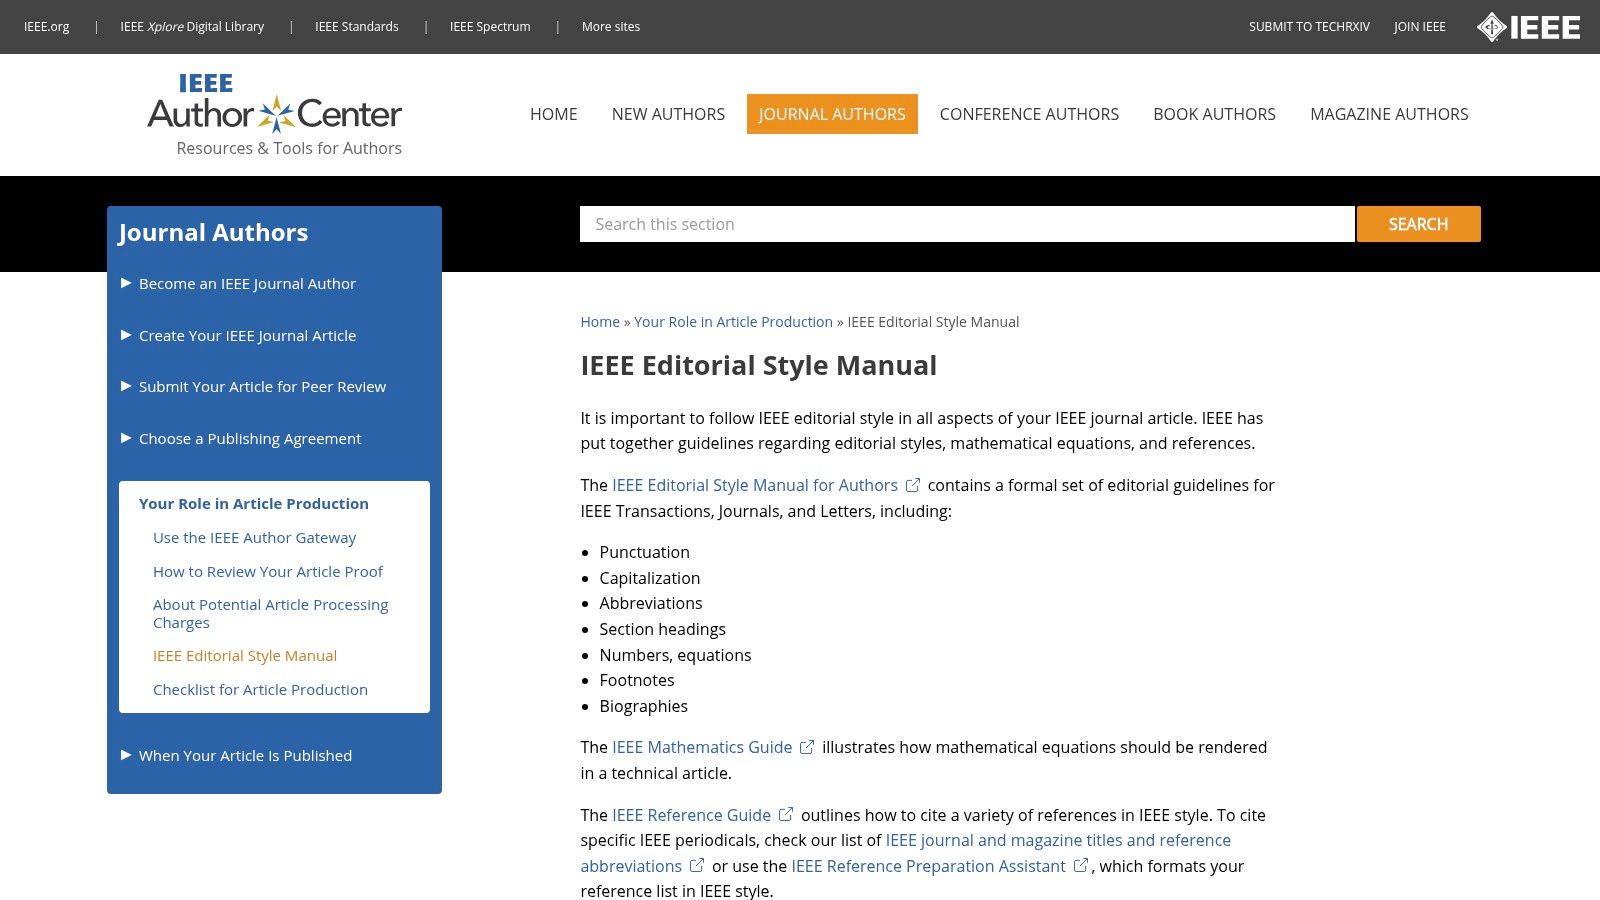Click external link icon next to IEEE Mathematics Guide
Image resolution: width=1600 pixels, height=900 pixels.
tap(806, 747)
